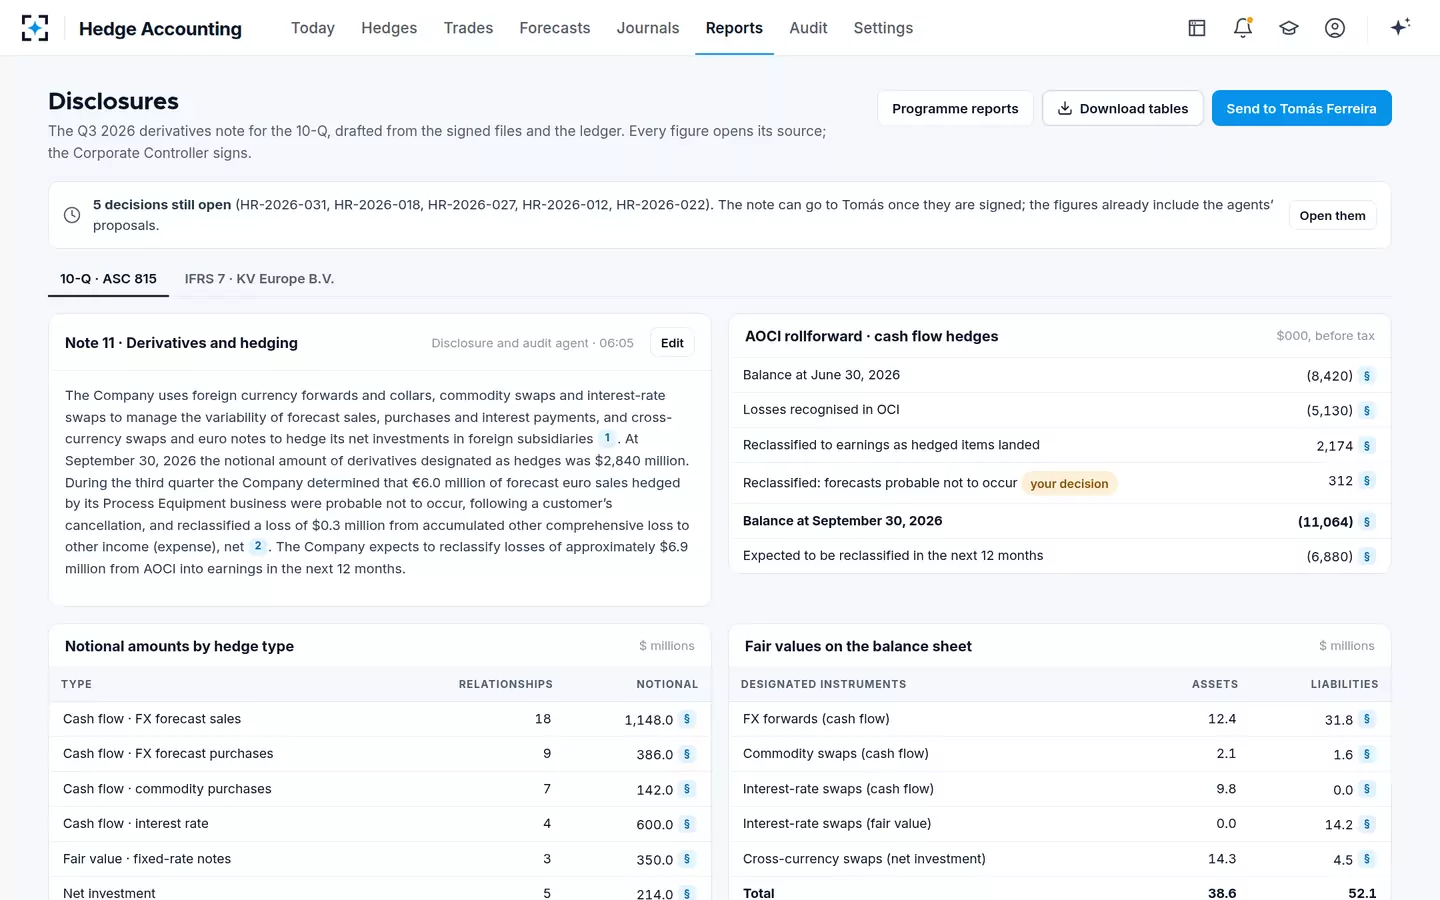Click the Disclosures page heading

113,101
